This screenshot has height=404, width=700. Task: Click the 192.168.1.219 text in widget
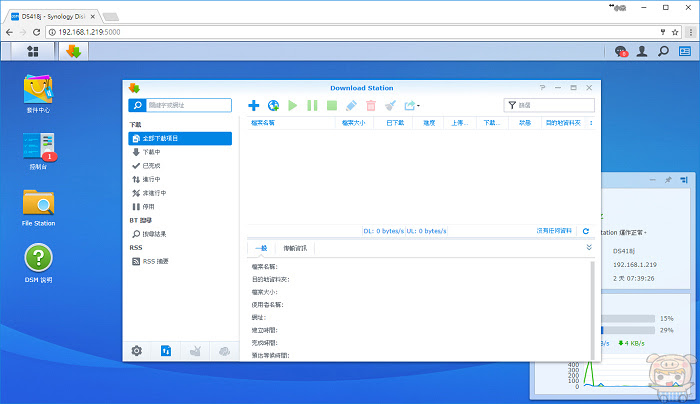point(635,265)
